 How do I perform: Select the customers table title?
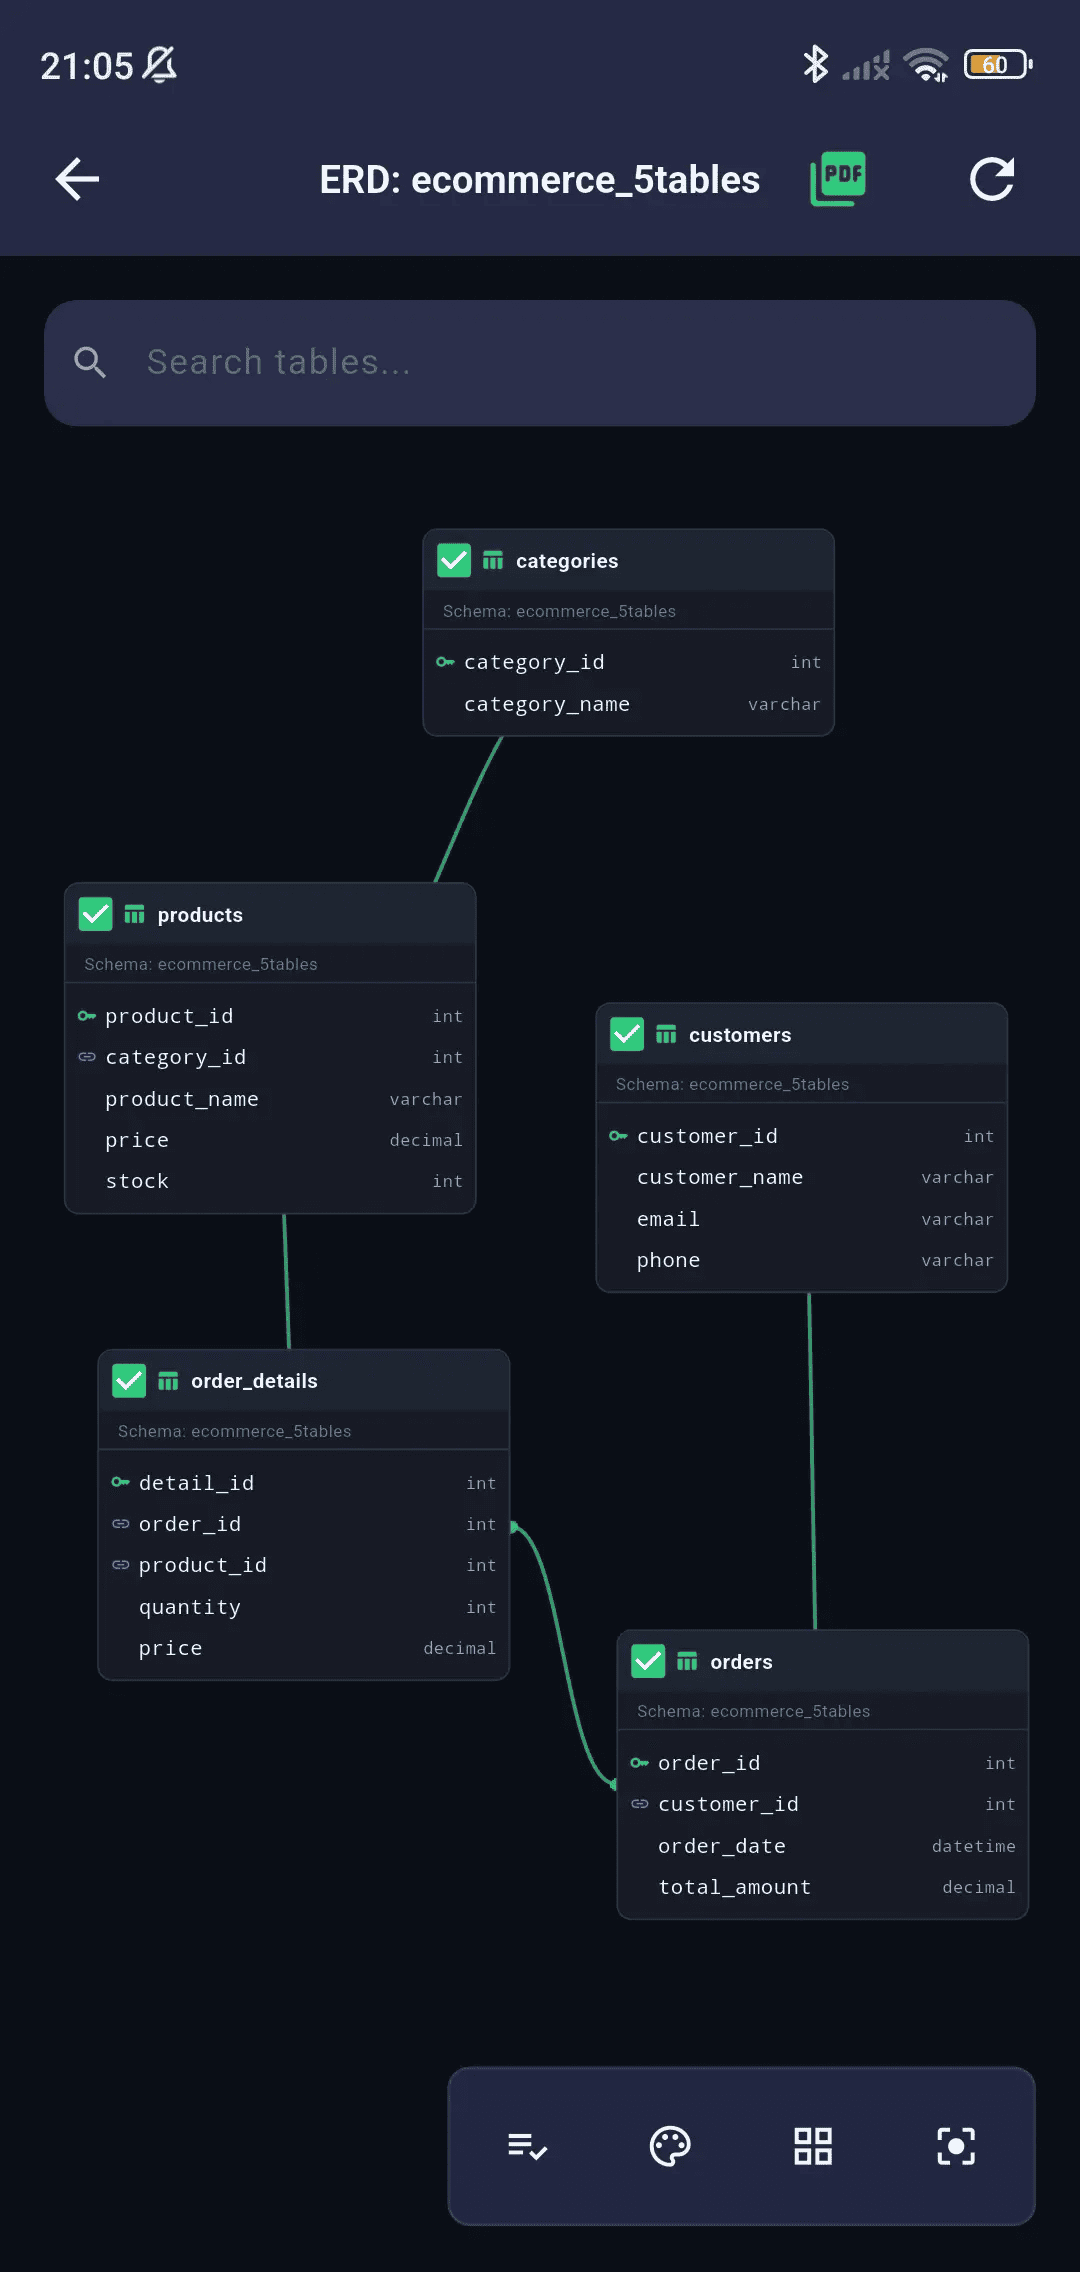tap(740, 1035)
